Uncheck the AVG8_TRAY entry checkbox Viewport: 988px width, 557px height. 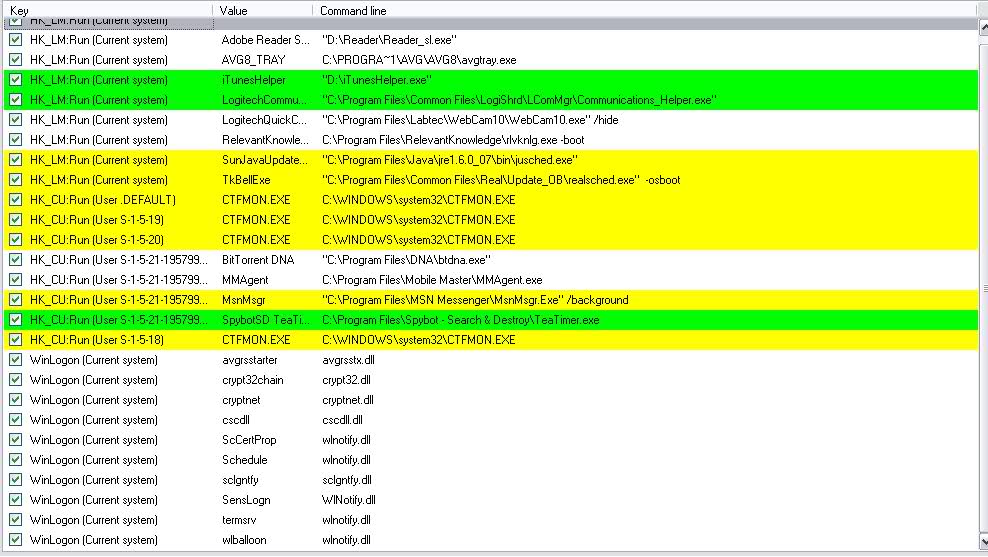click(16, 60)
